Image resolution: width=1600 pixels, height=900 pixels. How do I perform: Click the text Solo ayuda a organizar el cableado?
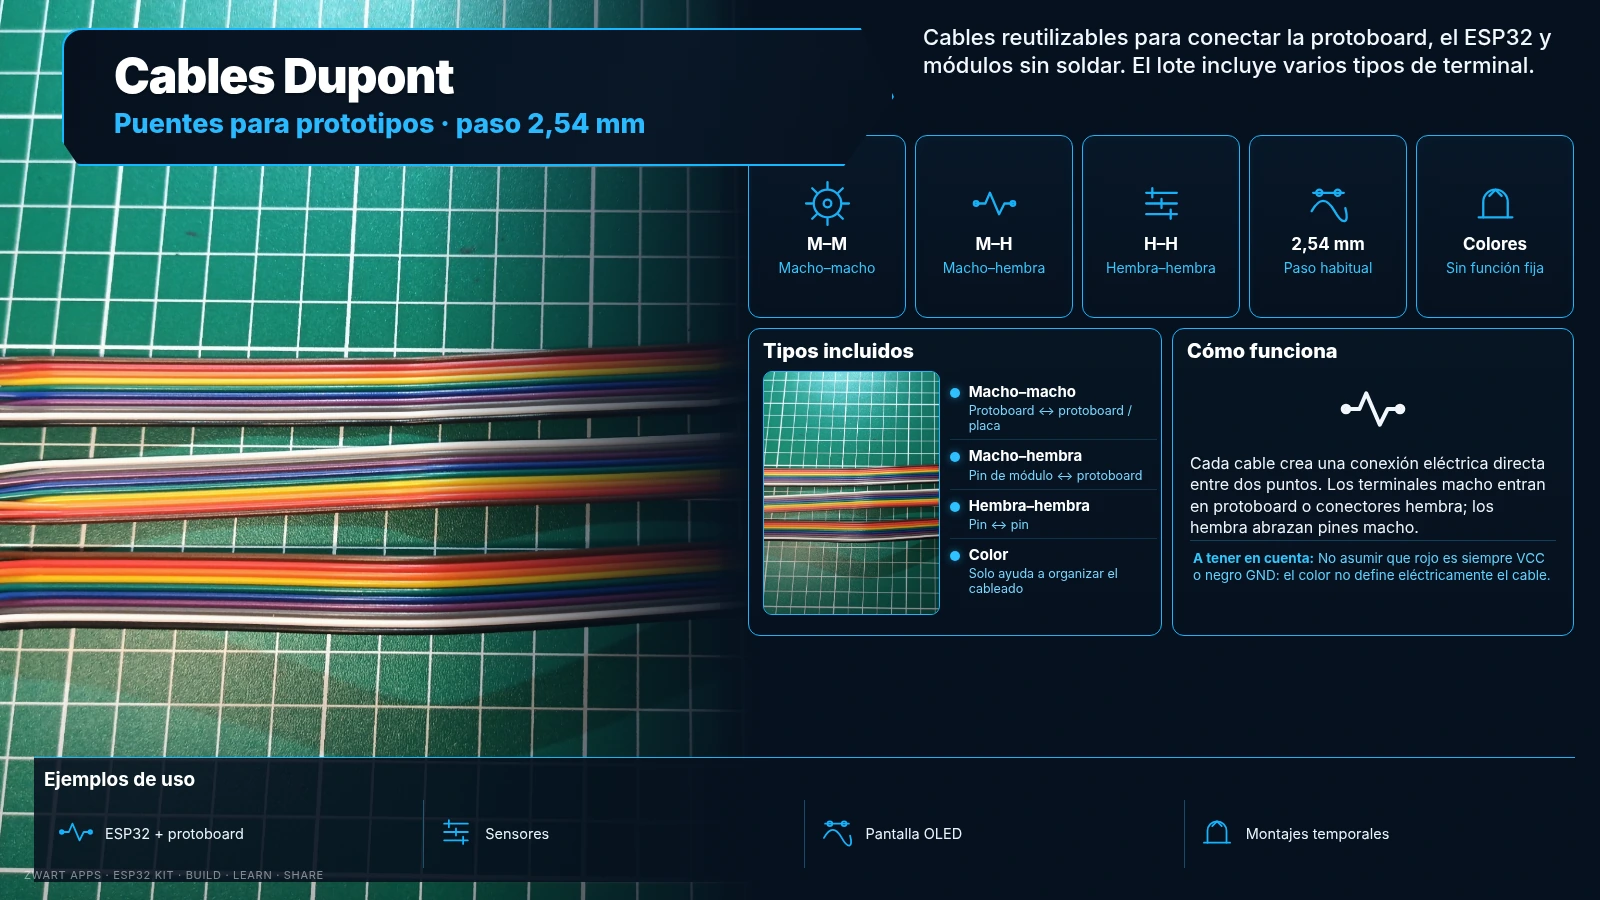pyautogui.click(x=1043, y=581)
